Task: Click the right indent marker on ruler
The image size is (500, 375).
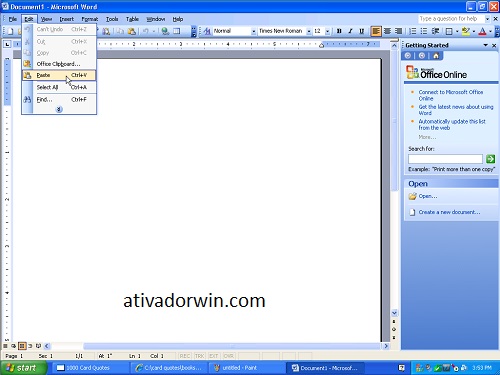Action: pyautogui.click(x=321, y=46)
